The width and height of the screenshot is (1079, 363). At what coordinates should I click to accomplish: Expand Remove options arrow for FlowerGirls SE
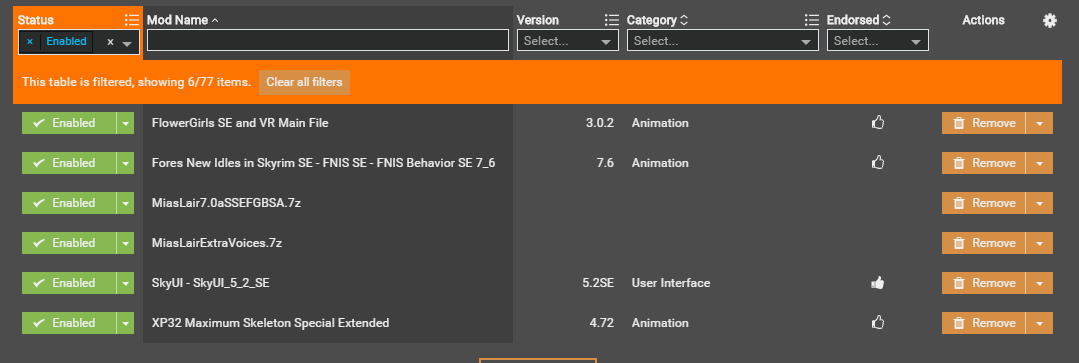pos(1039,123)
